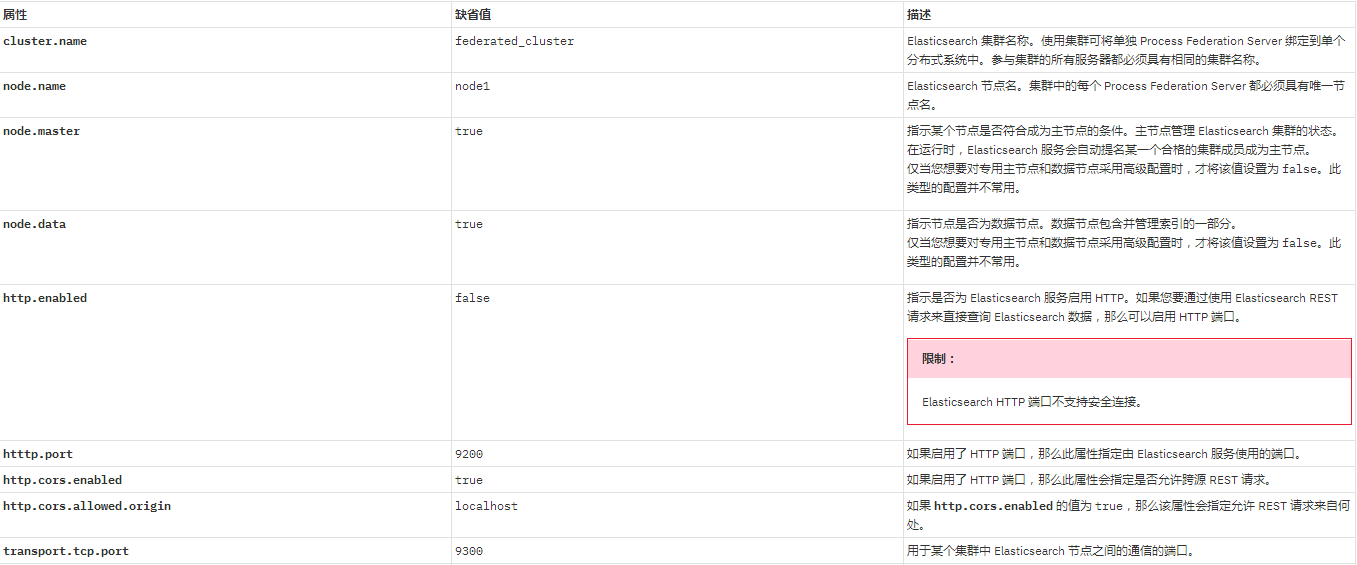Click the 9300 default port value
Screen dimensions: 1357x565
(468, 551)
